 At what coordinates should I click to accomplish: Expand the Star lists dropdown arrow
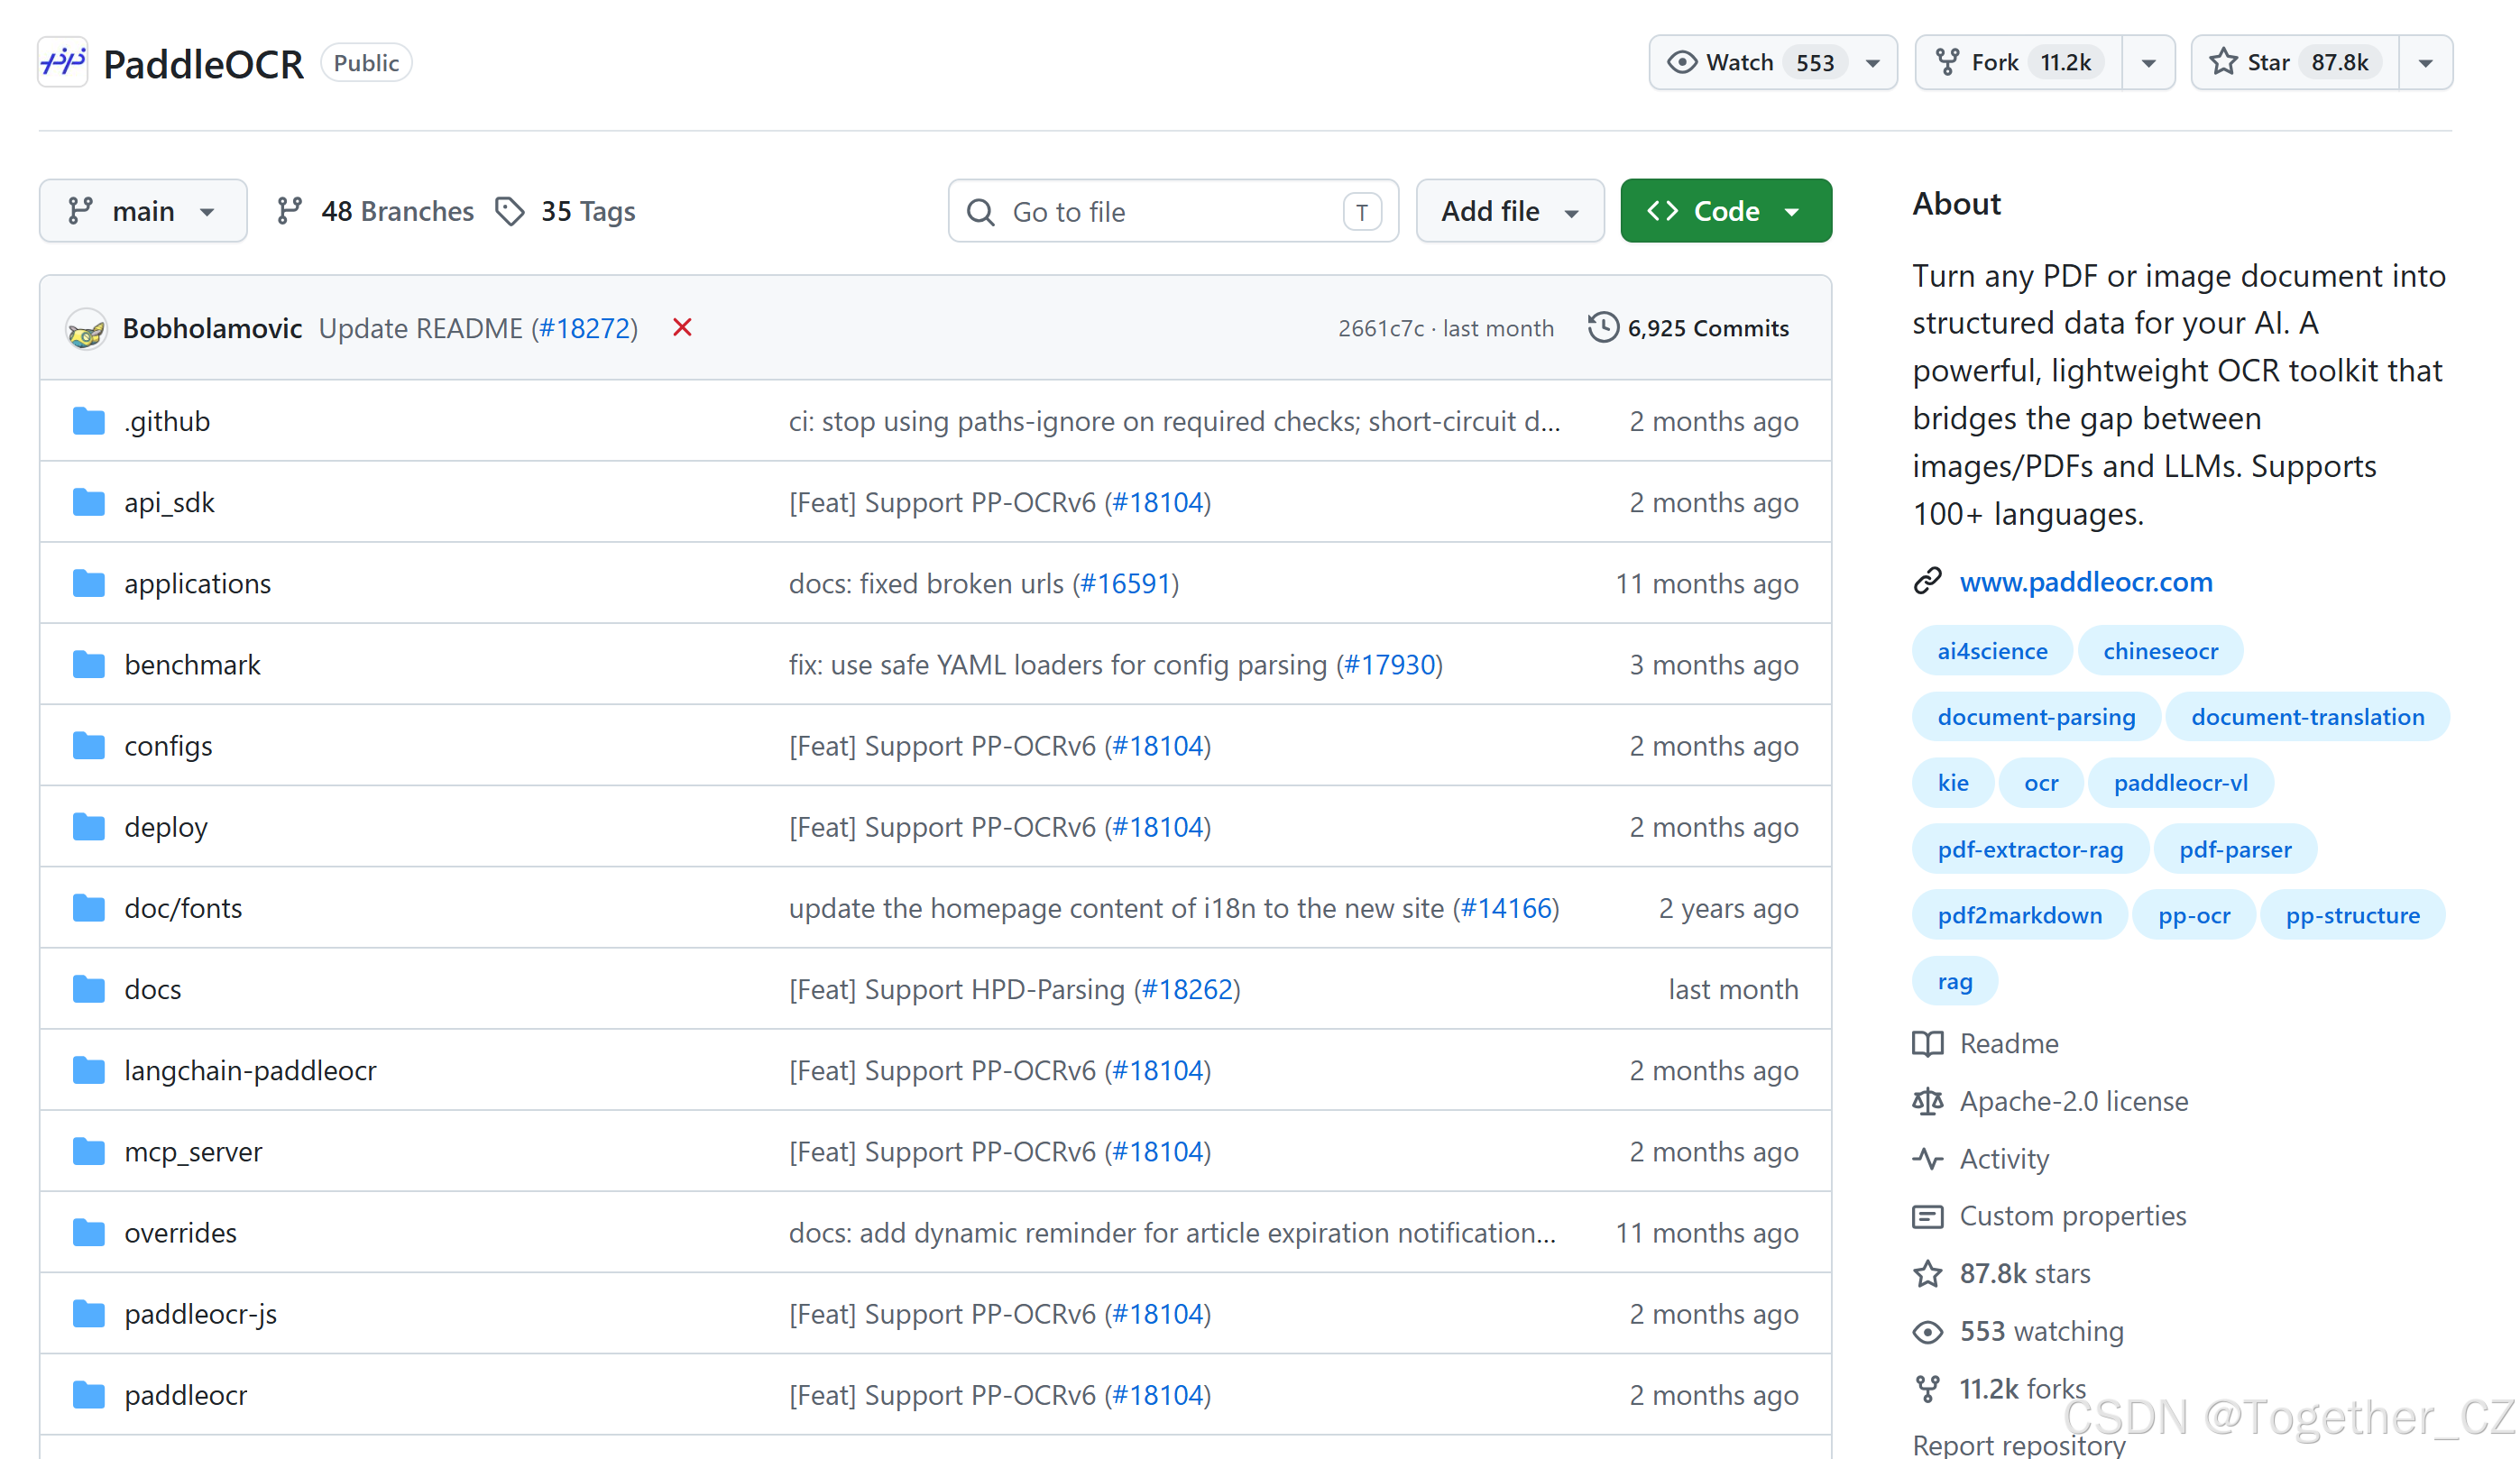(2425, 62)
